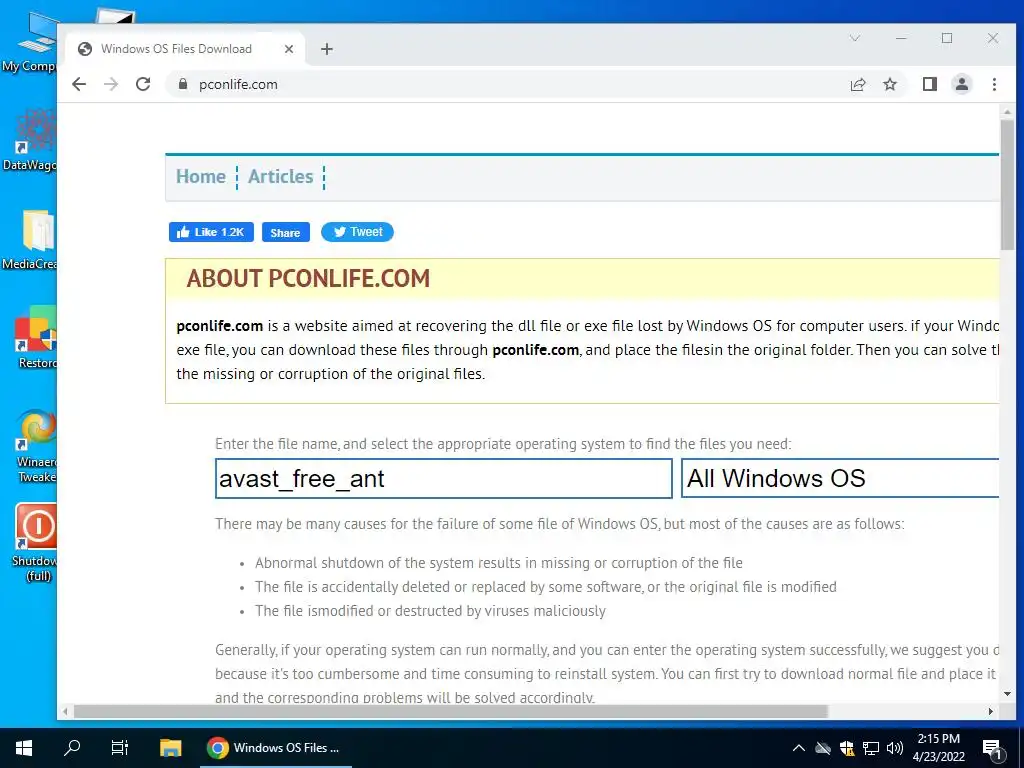Click the 'Abnormal shutdown of the system' bullet
Screen dimensions: 1024x768
(x=498, y=563)
